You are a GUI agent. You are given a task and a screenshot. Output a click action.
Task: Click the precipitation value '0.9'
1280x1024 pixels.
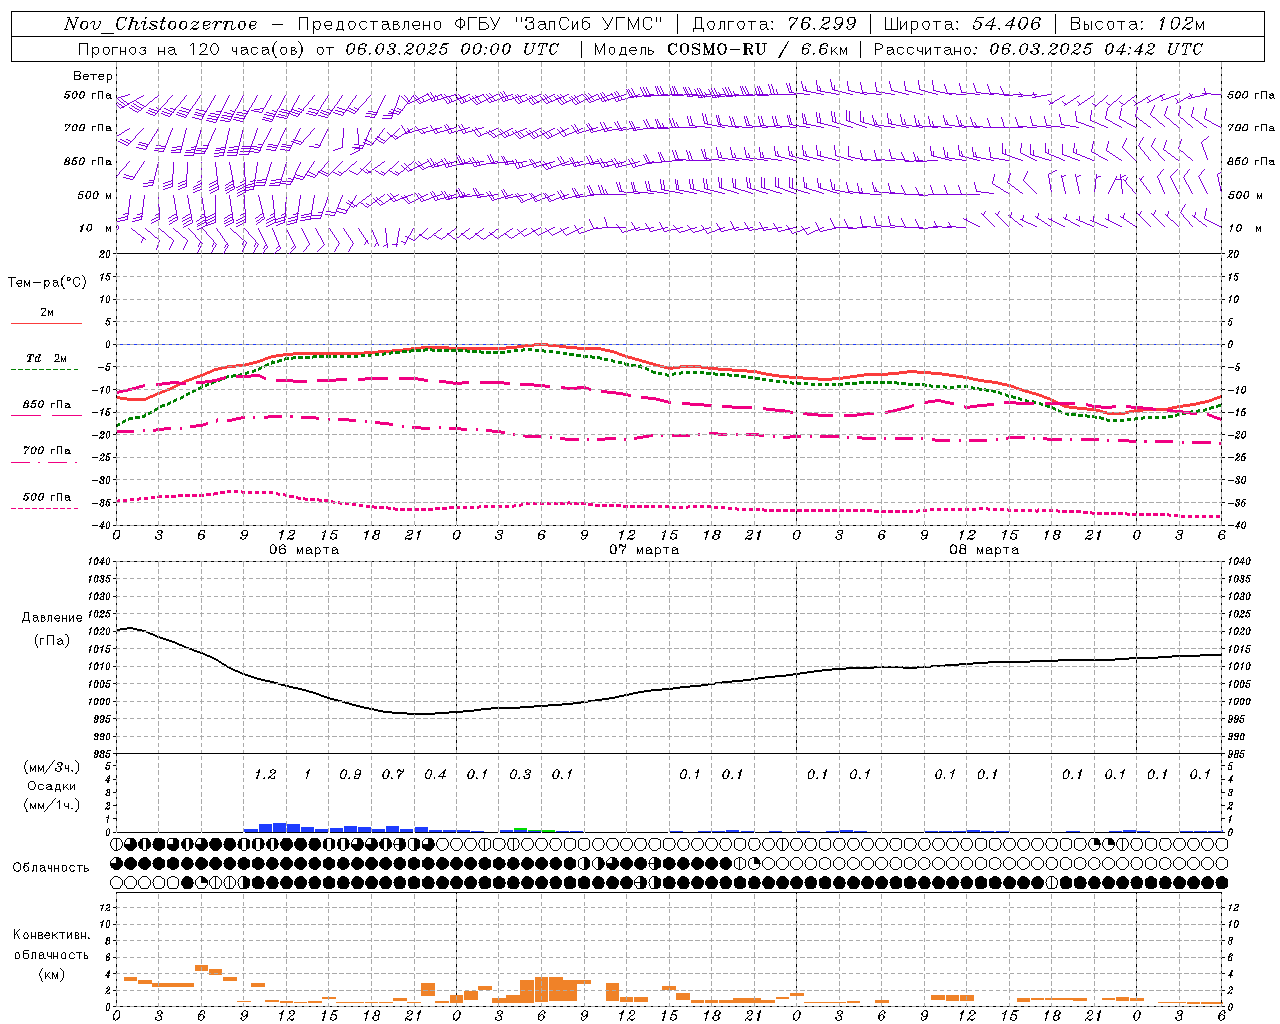(350, 775)
